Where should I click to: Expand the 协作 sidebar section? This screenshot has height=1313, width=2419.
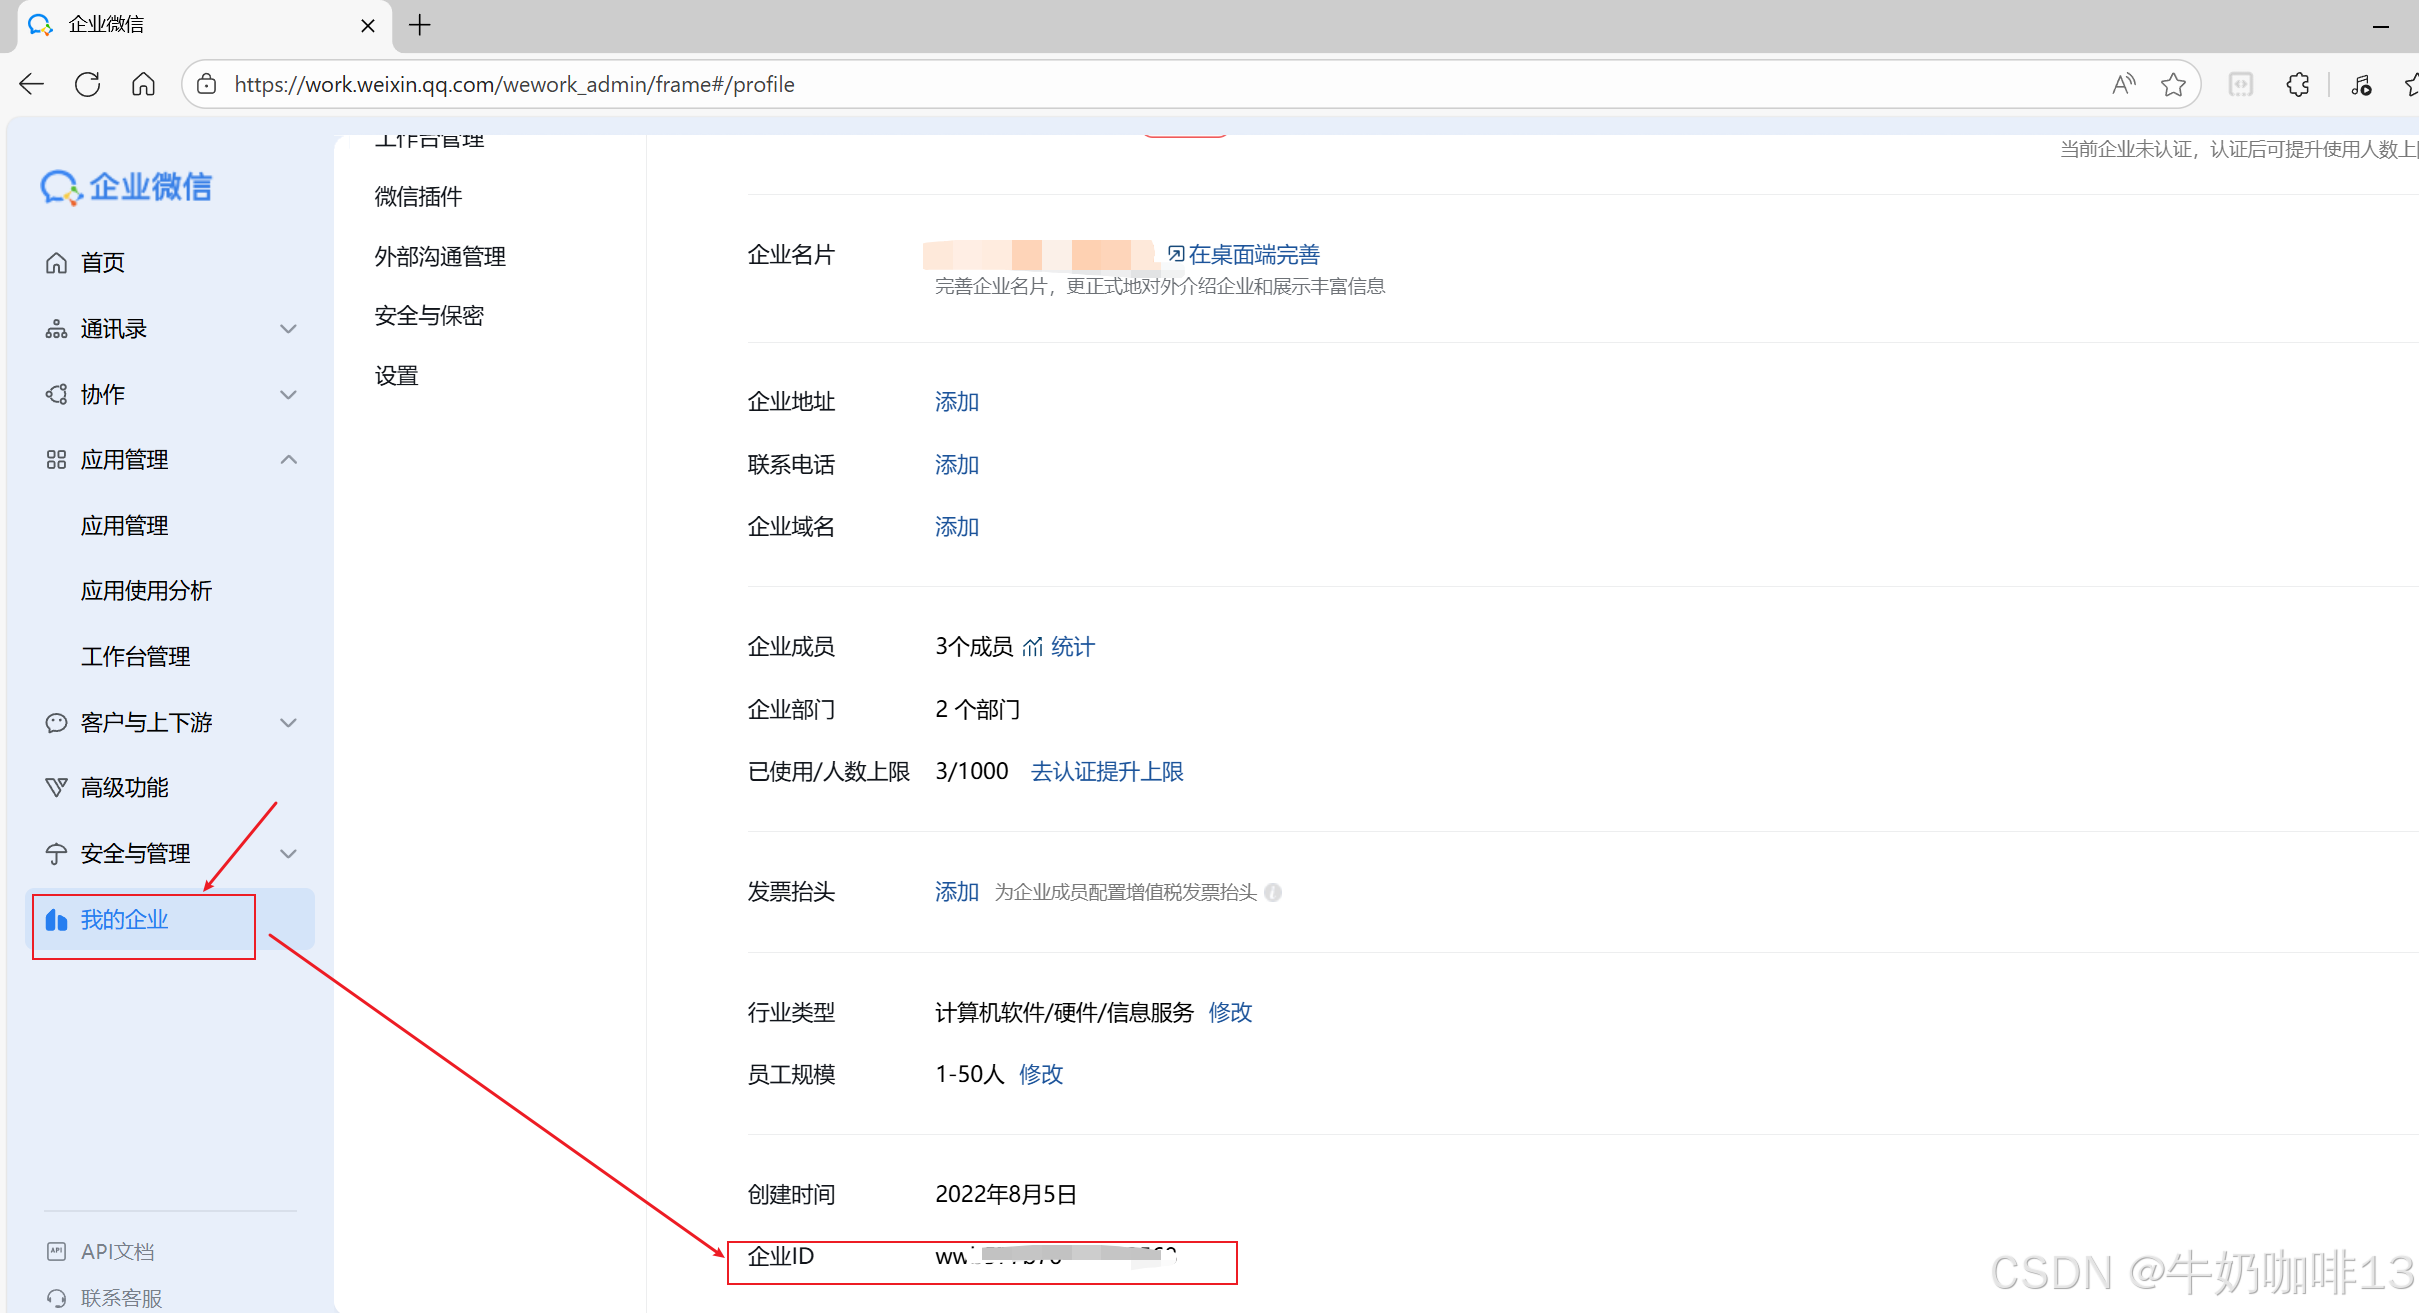pos(288,394)
